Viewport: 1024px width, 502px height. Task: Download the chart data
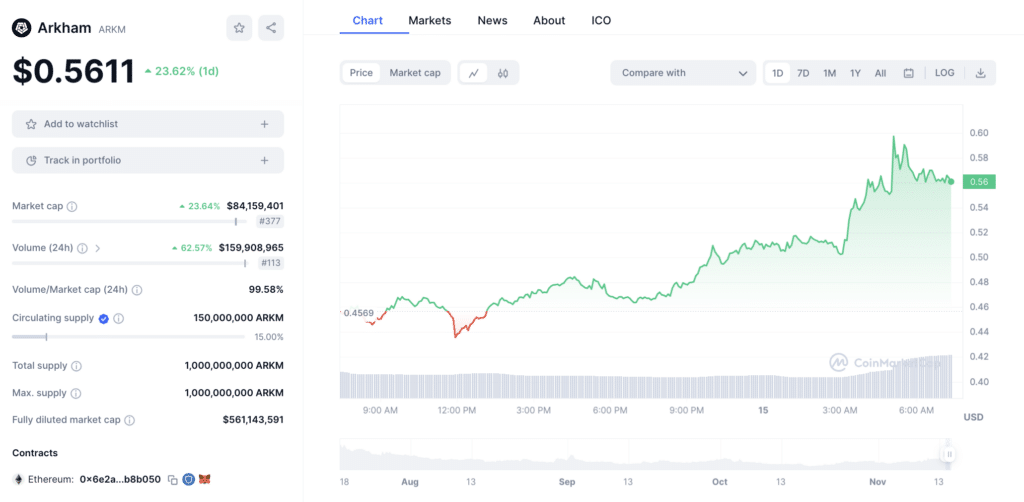(980, 73)
